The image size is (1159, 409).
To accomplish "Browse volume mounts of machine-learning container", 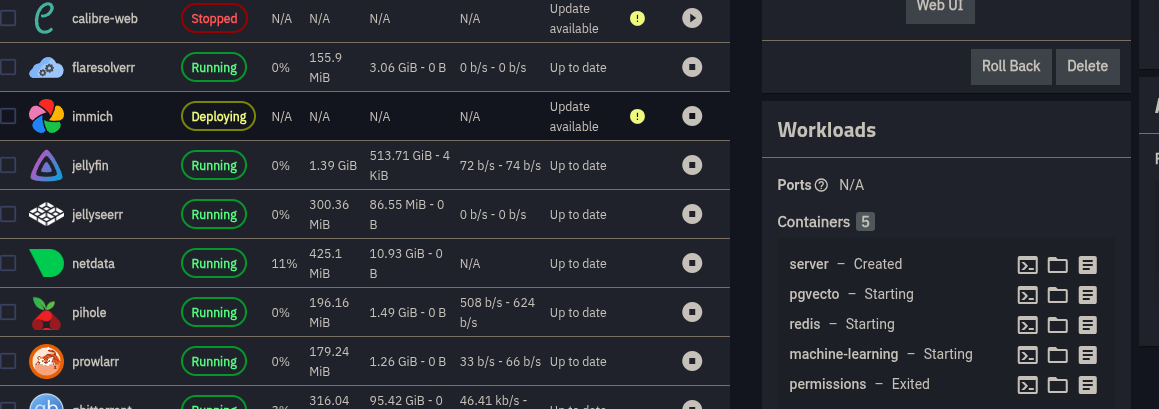I will click(1058, 355).
